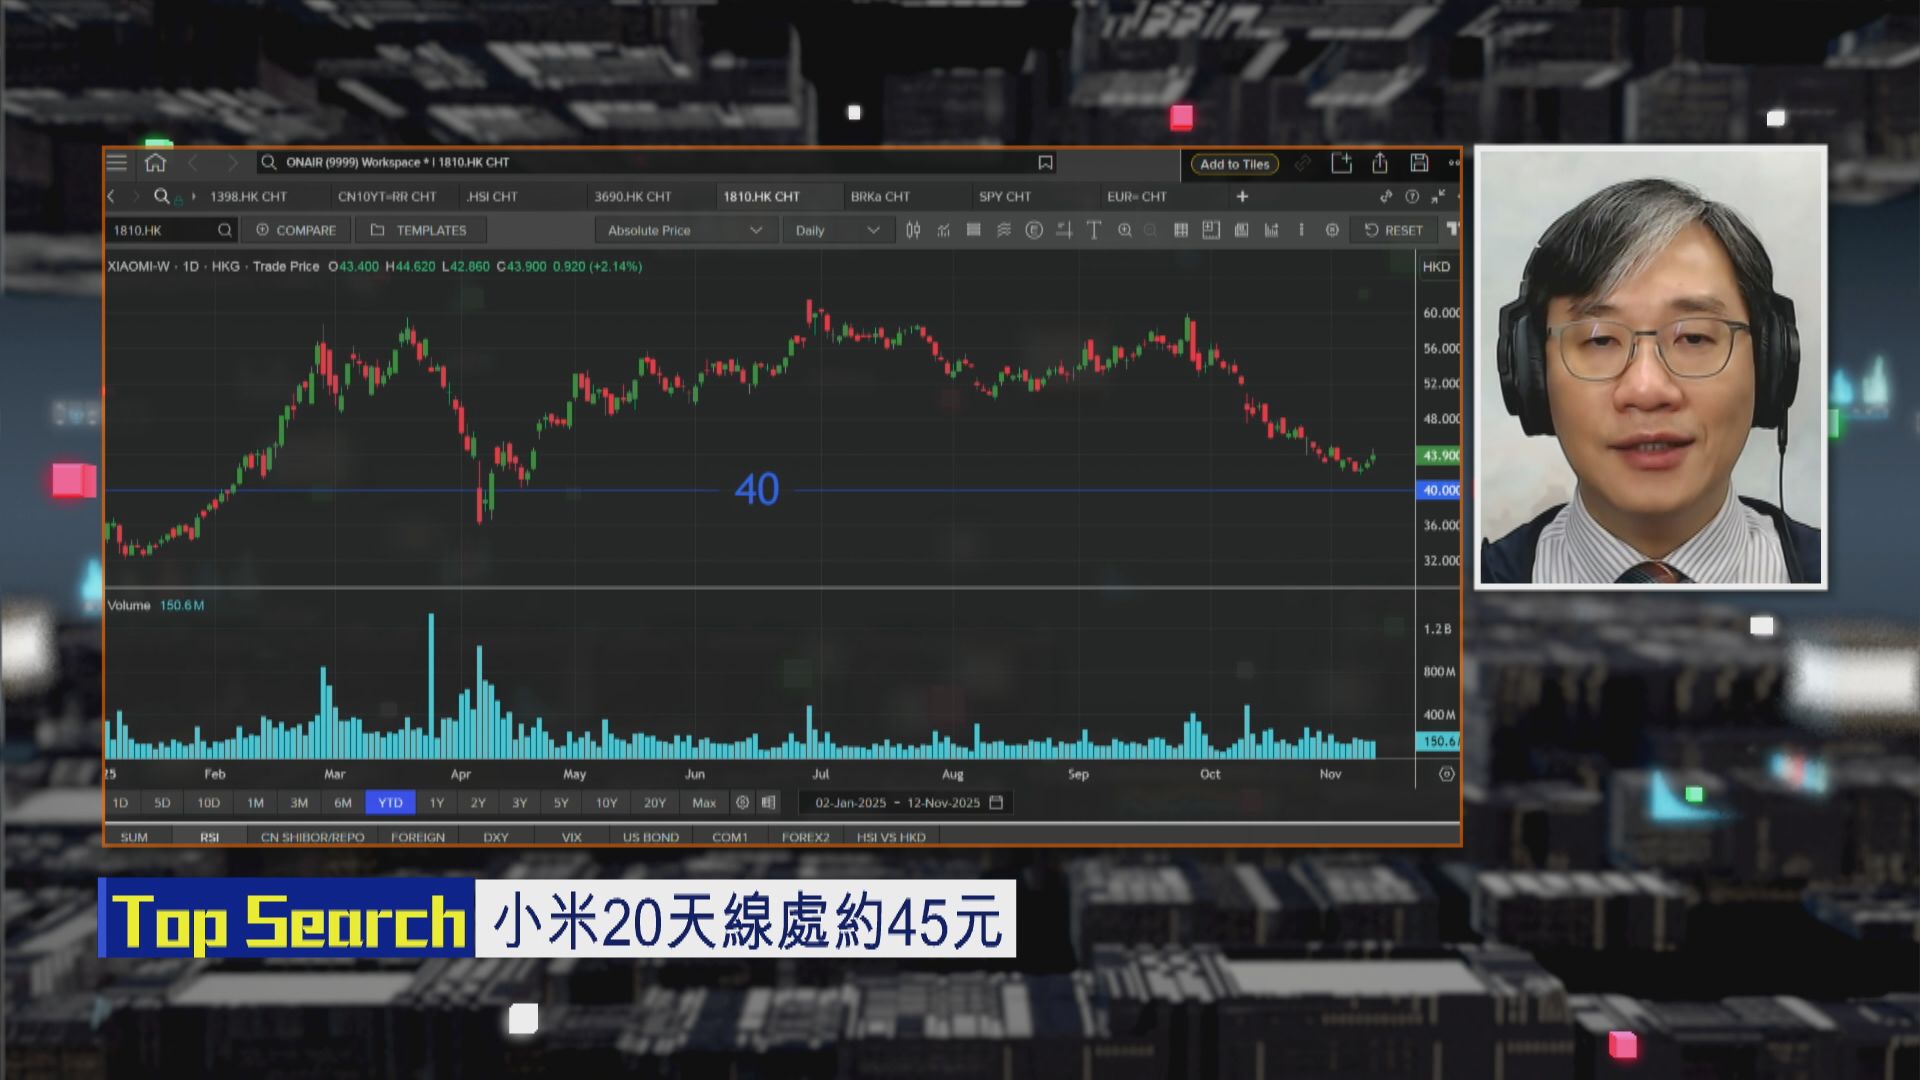Open the share/export icon in the top bar
The width and height of the screenshot is (1920, 1080).
(1380, 161)
